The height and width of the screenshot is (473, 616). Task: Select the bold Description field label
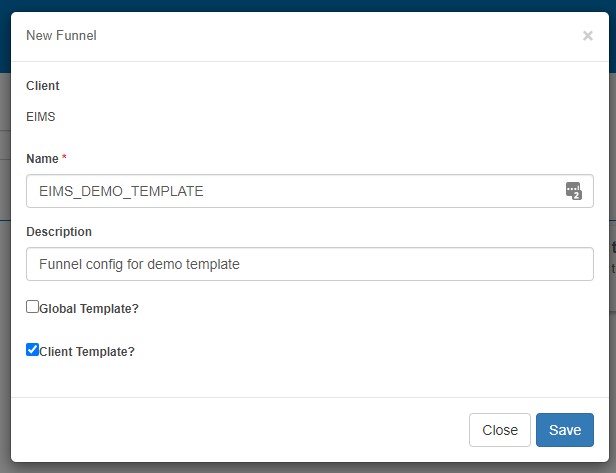(59, 232)
